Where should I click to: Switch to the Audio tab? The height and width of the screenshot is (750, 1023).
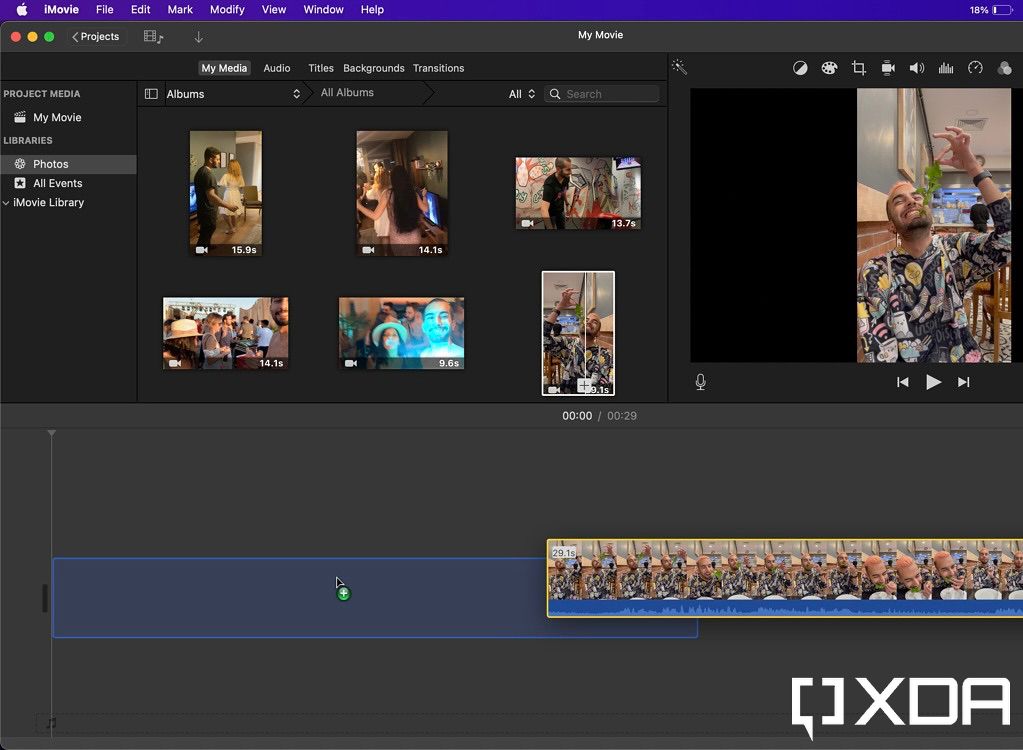[277, 68]
